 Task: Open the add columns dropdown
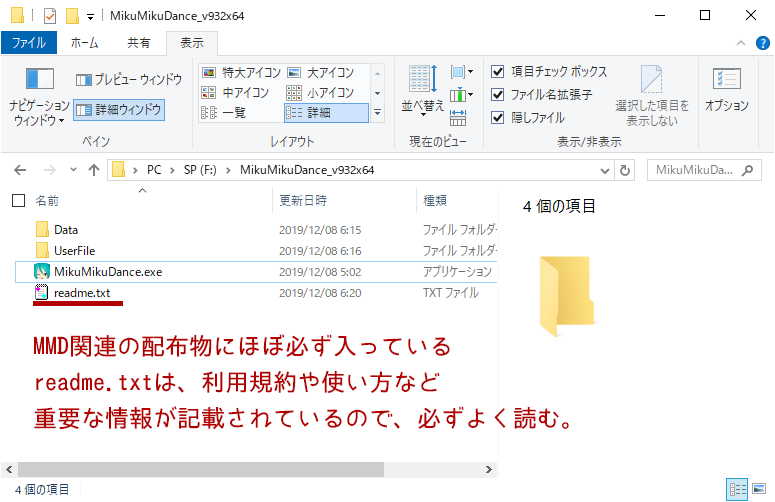[462, 94]
